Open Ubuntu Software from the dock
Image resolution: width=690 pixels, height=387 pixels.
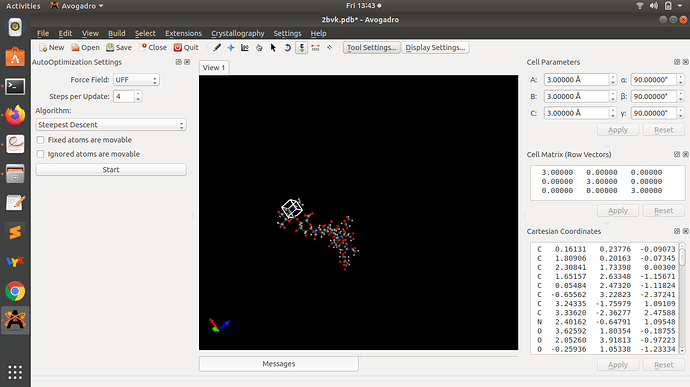(x=15, y=57)
